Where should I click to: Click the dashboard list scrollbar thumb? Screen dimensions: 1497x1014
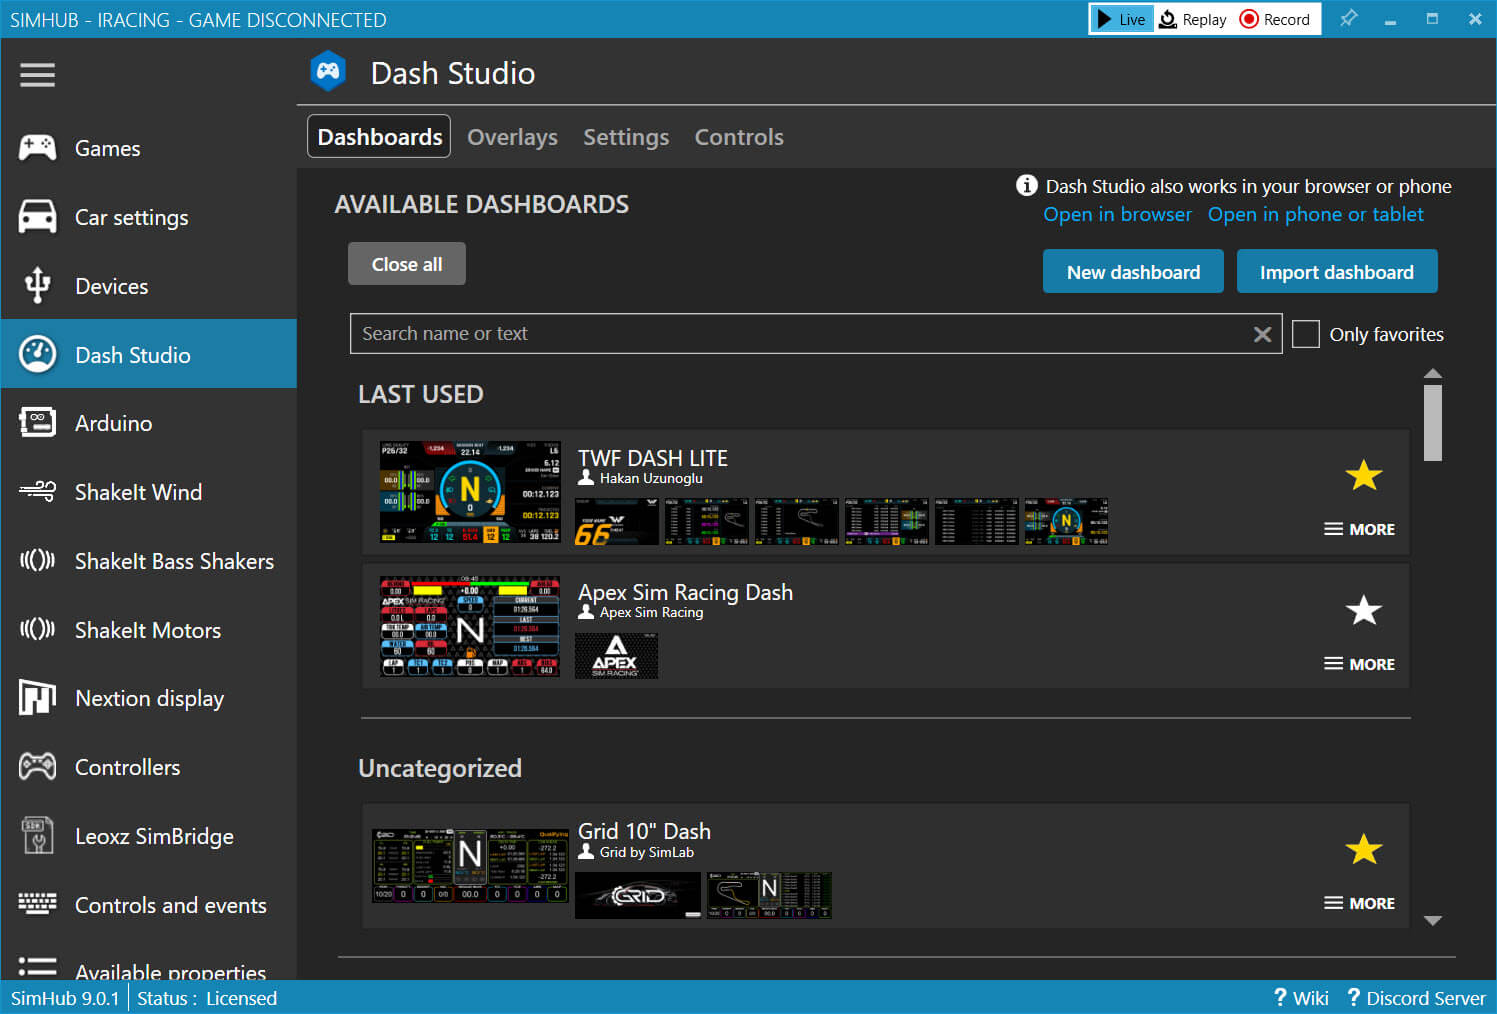(1432, 422)
